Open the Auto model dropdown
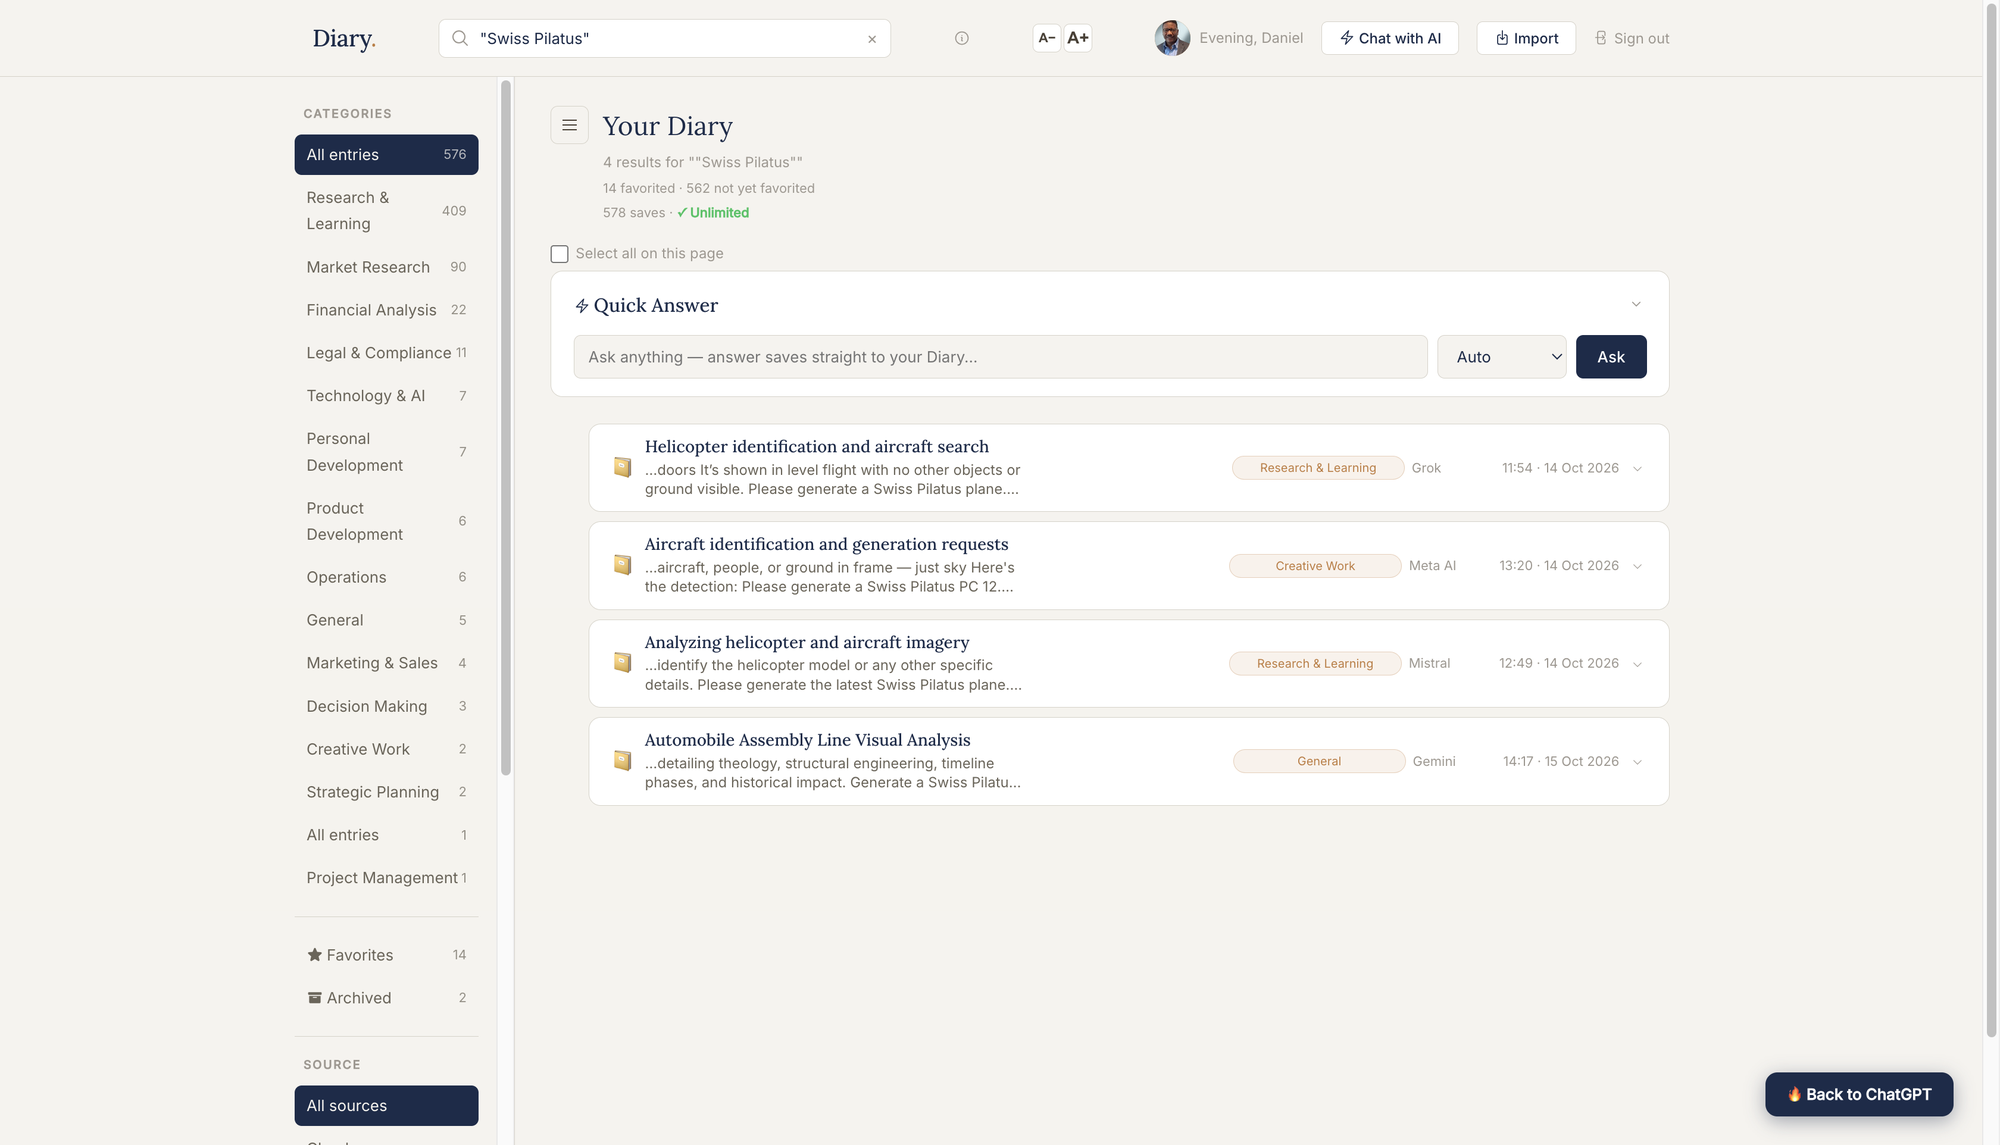The width and height of the screenshot is (2000, 1145). [1502, 357]
